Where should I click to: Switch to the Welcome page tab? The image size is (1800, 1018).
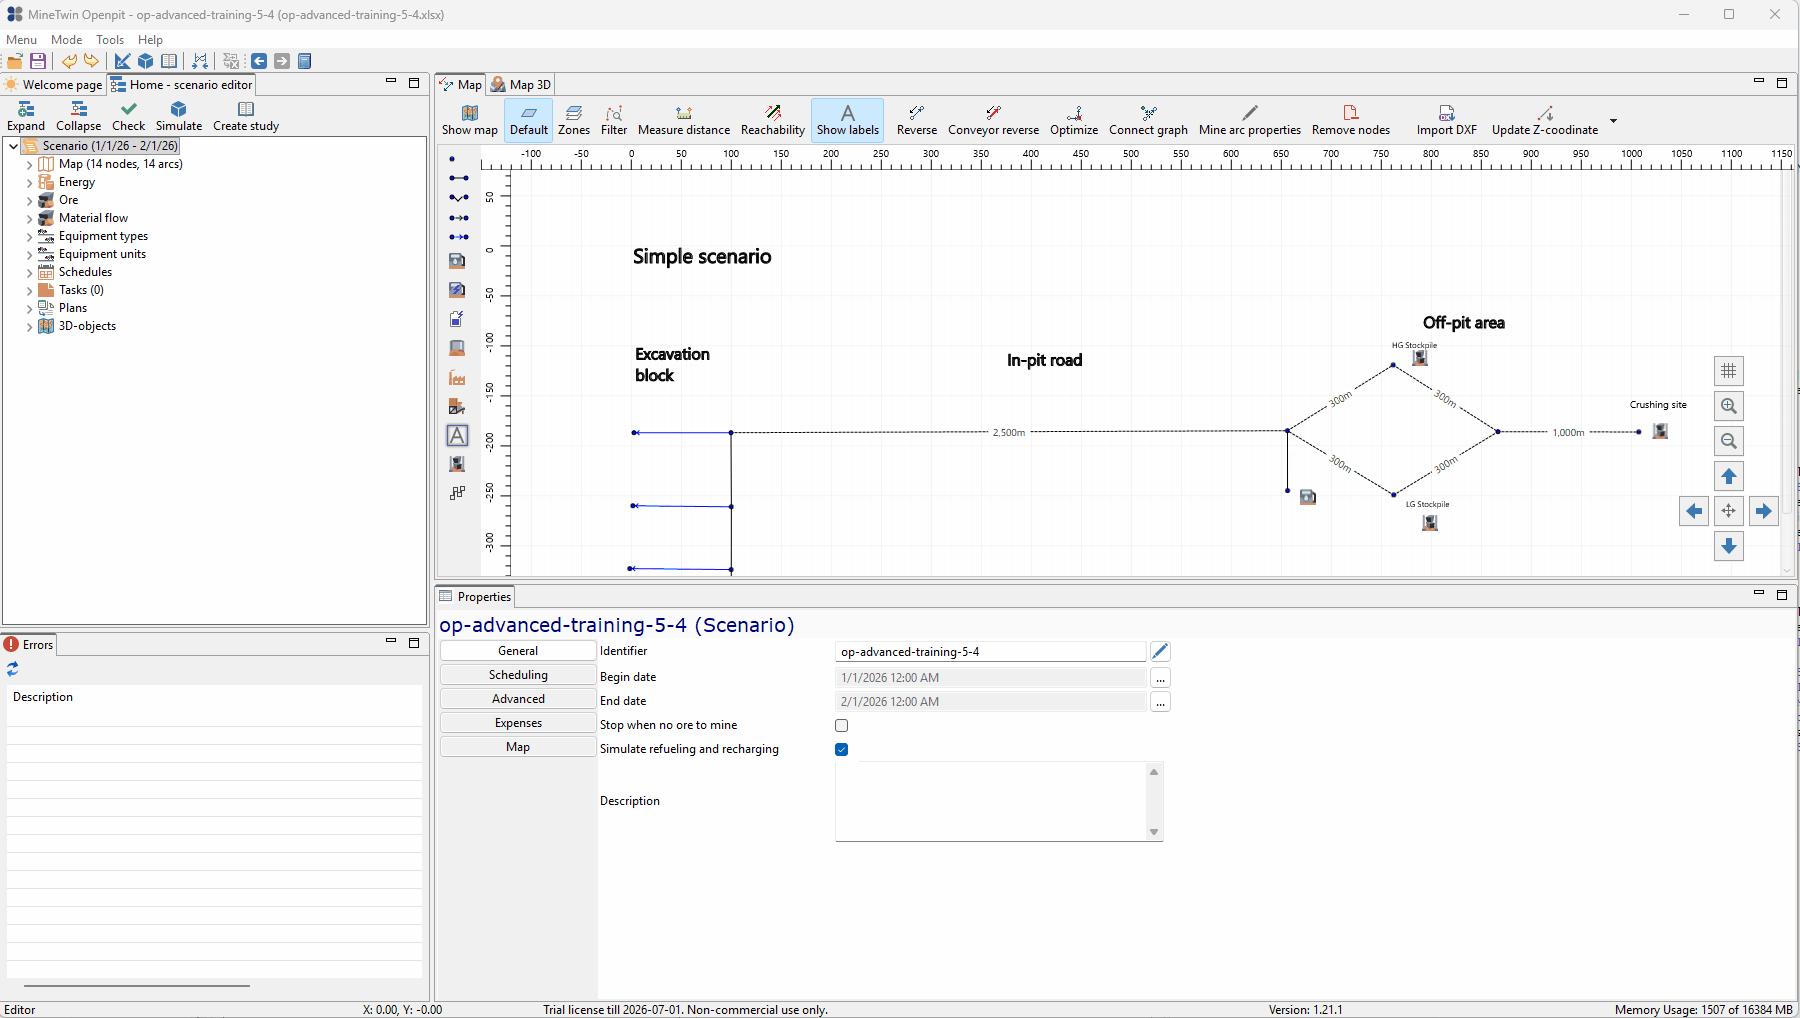click(x=53, y=85)
